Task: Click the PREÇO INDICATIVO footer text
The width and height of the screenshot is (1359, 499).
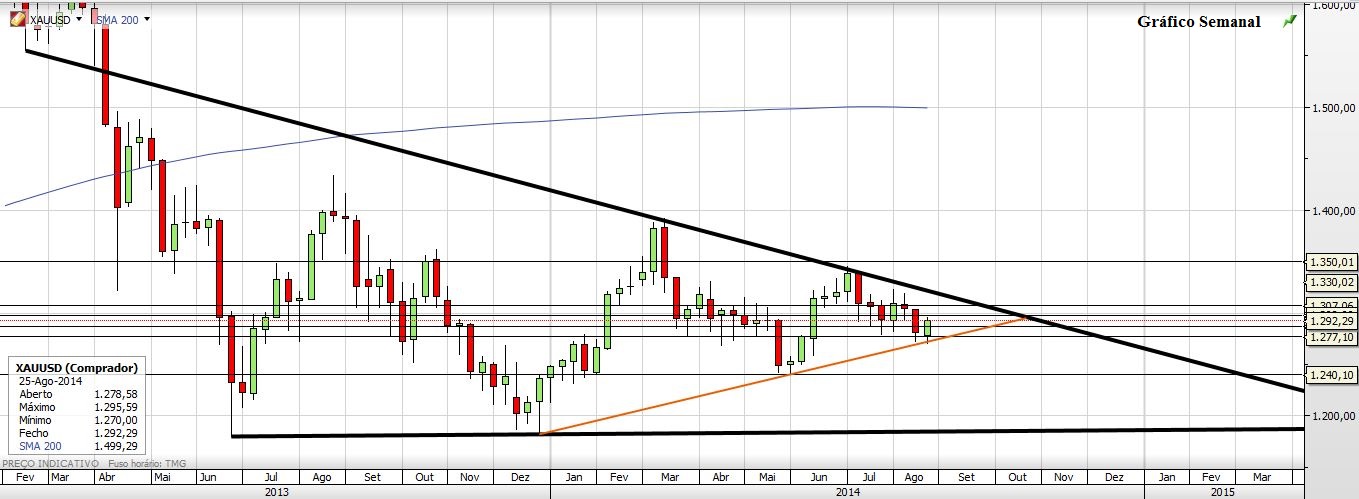Action: (50, 464)
